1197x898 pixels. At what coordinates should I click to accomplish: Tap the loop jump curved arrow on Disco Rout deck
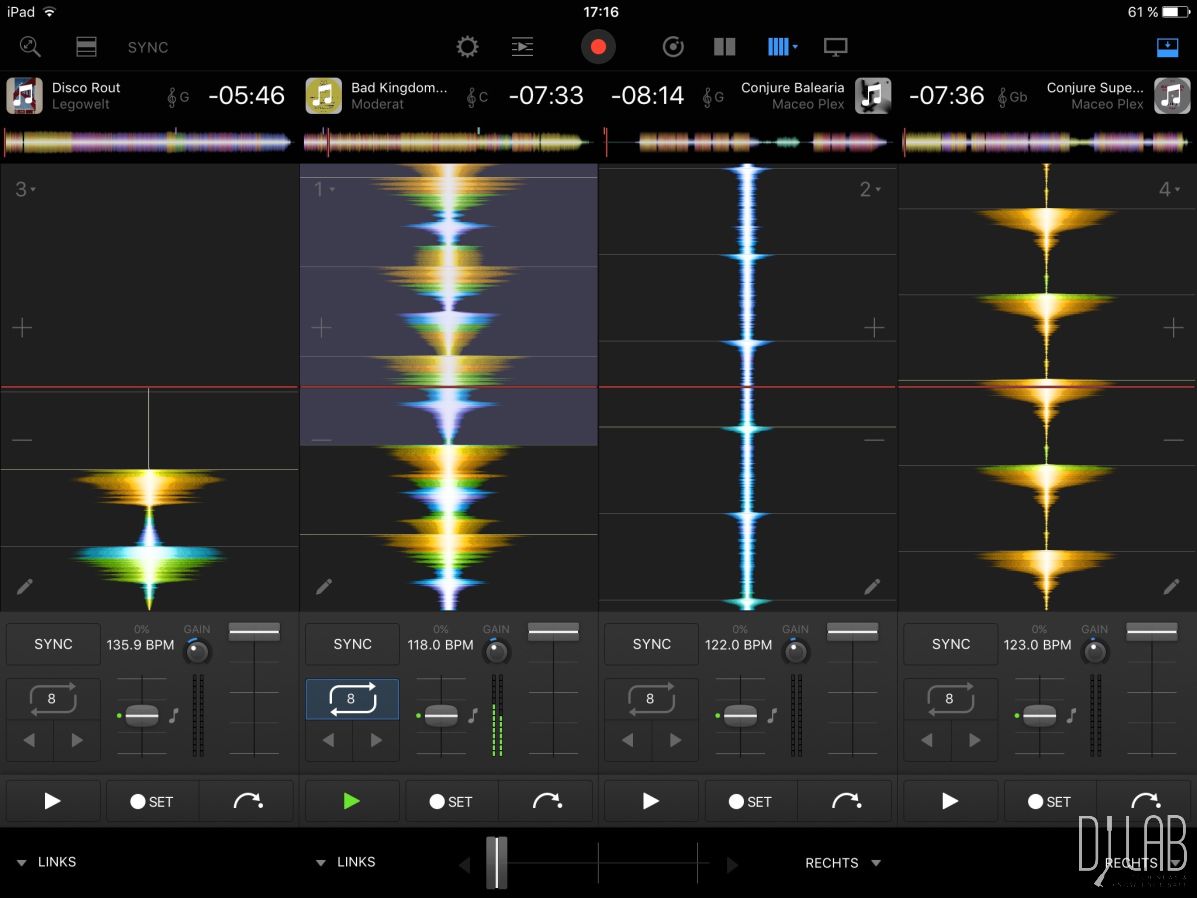click(x=245, y=800)
